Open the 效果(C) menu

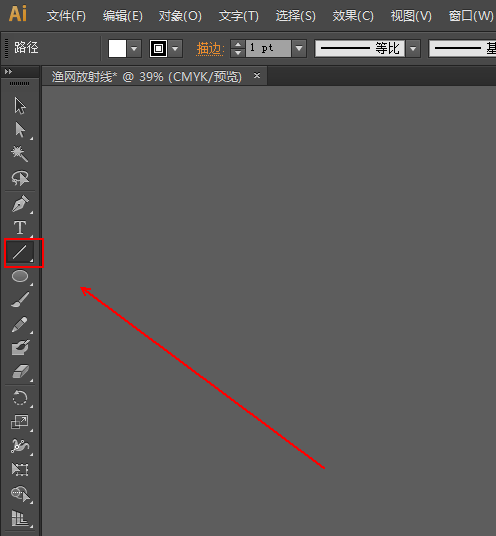pyautogui.click(x=353, y=16)
